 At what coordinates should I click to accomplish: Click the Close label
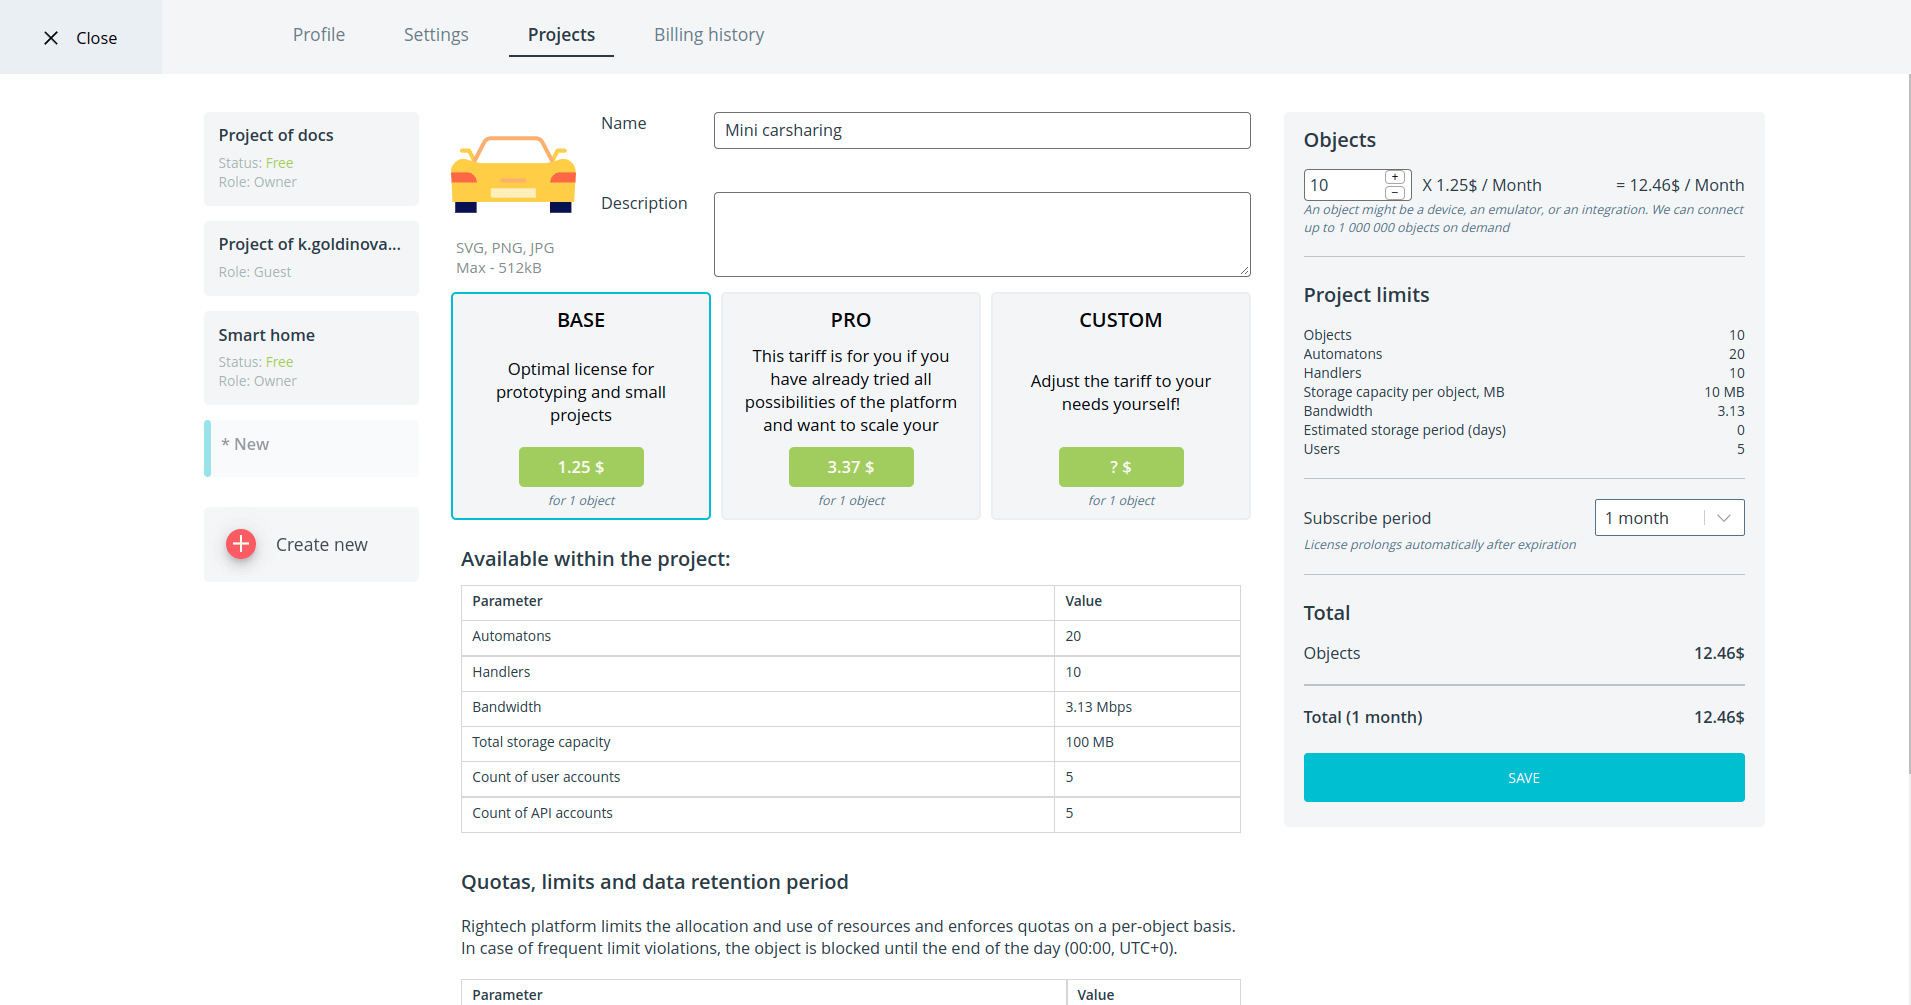tap(96, 38)
